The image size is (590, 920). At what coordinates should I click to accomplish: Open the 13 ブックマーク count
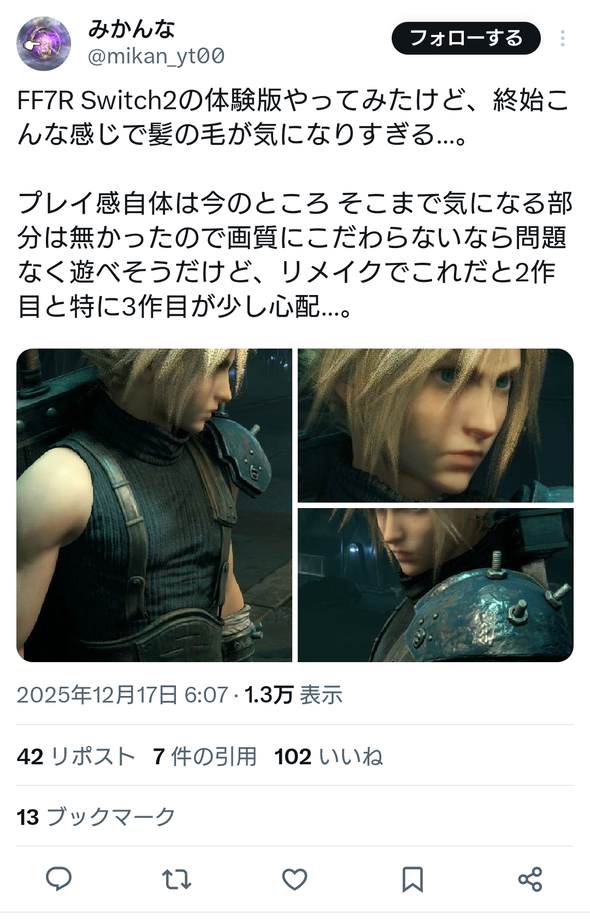(x=96, y=817)
